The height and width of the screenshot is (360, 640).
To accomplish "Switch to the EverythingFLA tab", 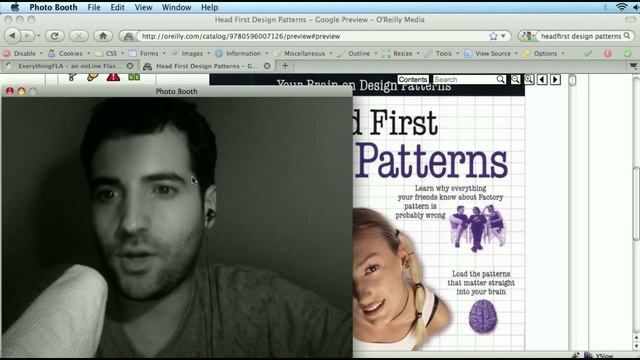I will 69,66.
